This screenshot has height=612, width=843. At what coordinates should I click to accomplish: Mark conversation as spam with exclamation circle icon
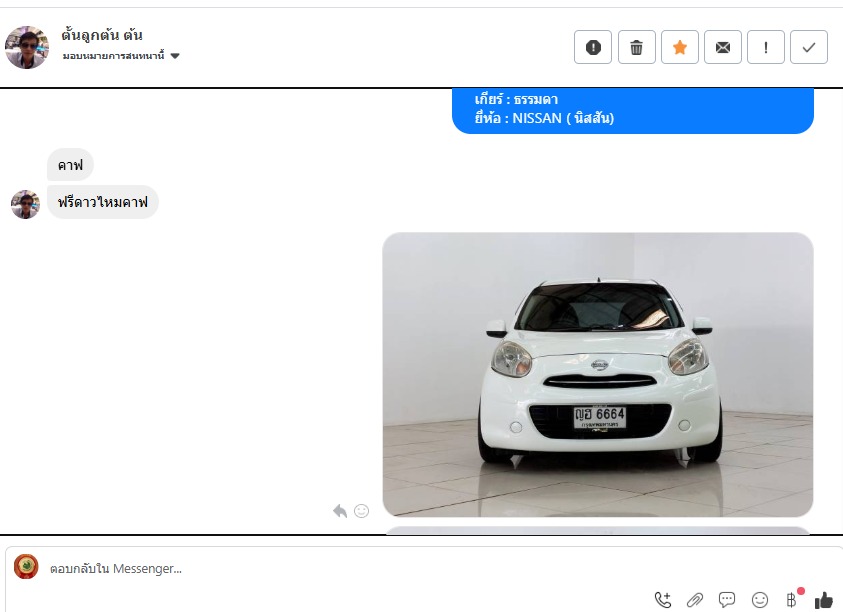pyautogui.click(x=592, y=47)
